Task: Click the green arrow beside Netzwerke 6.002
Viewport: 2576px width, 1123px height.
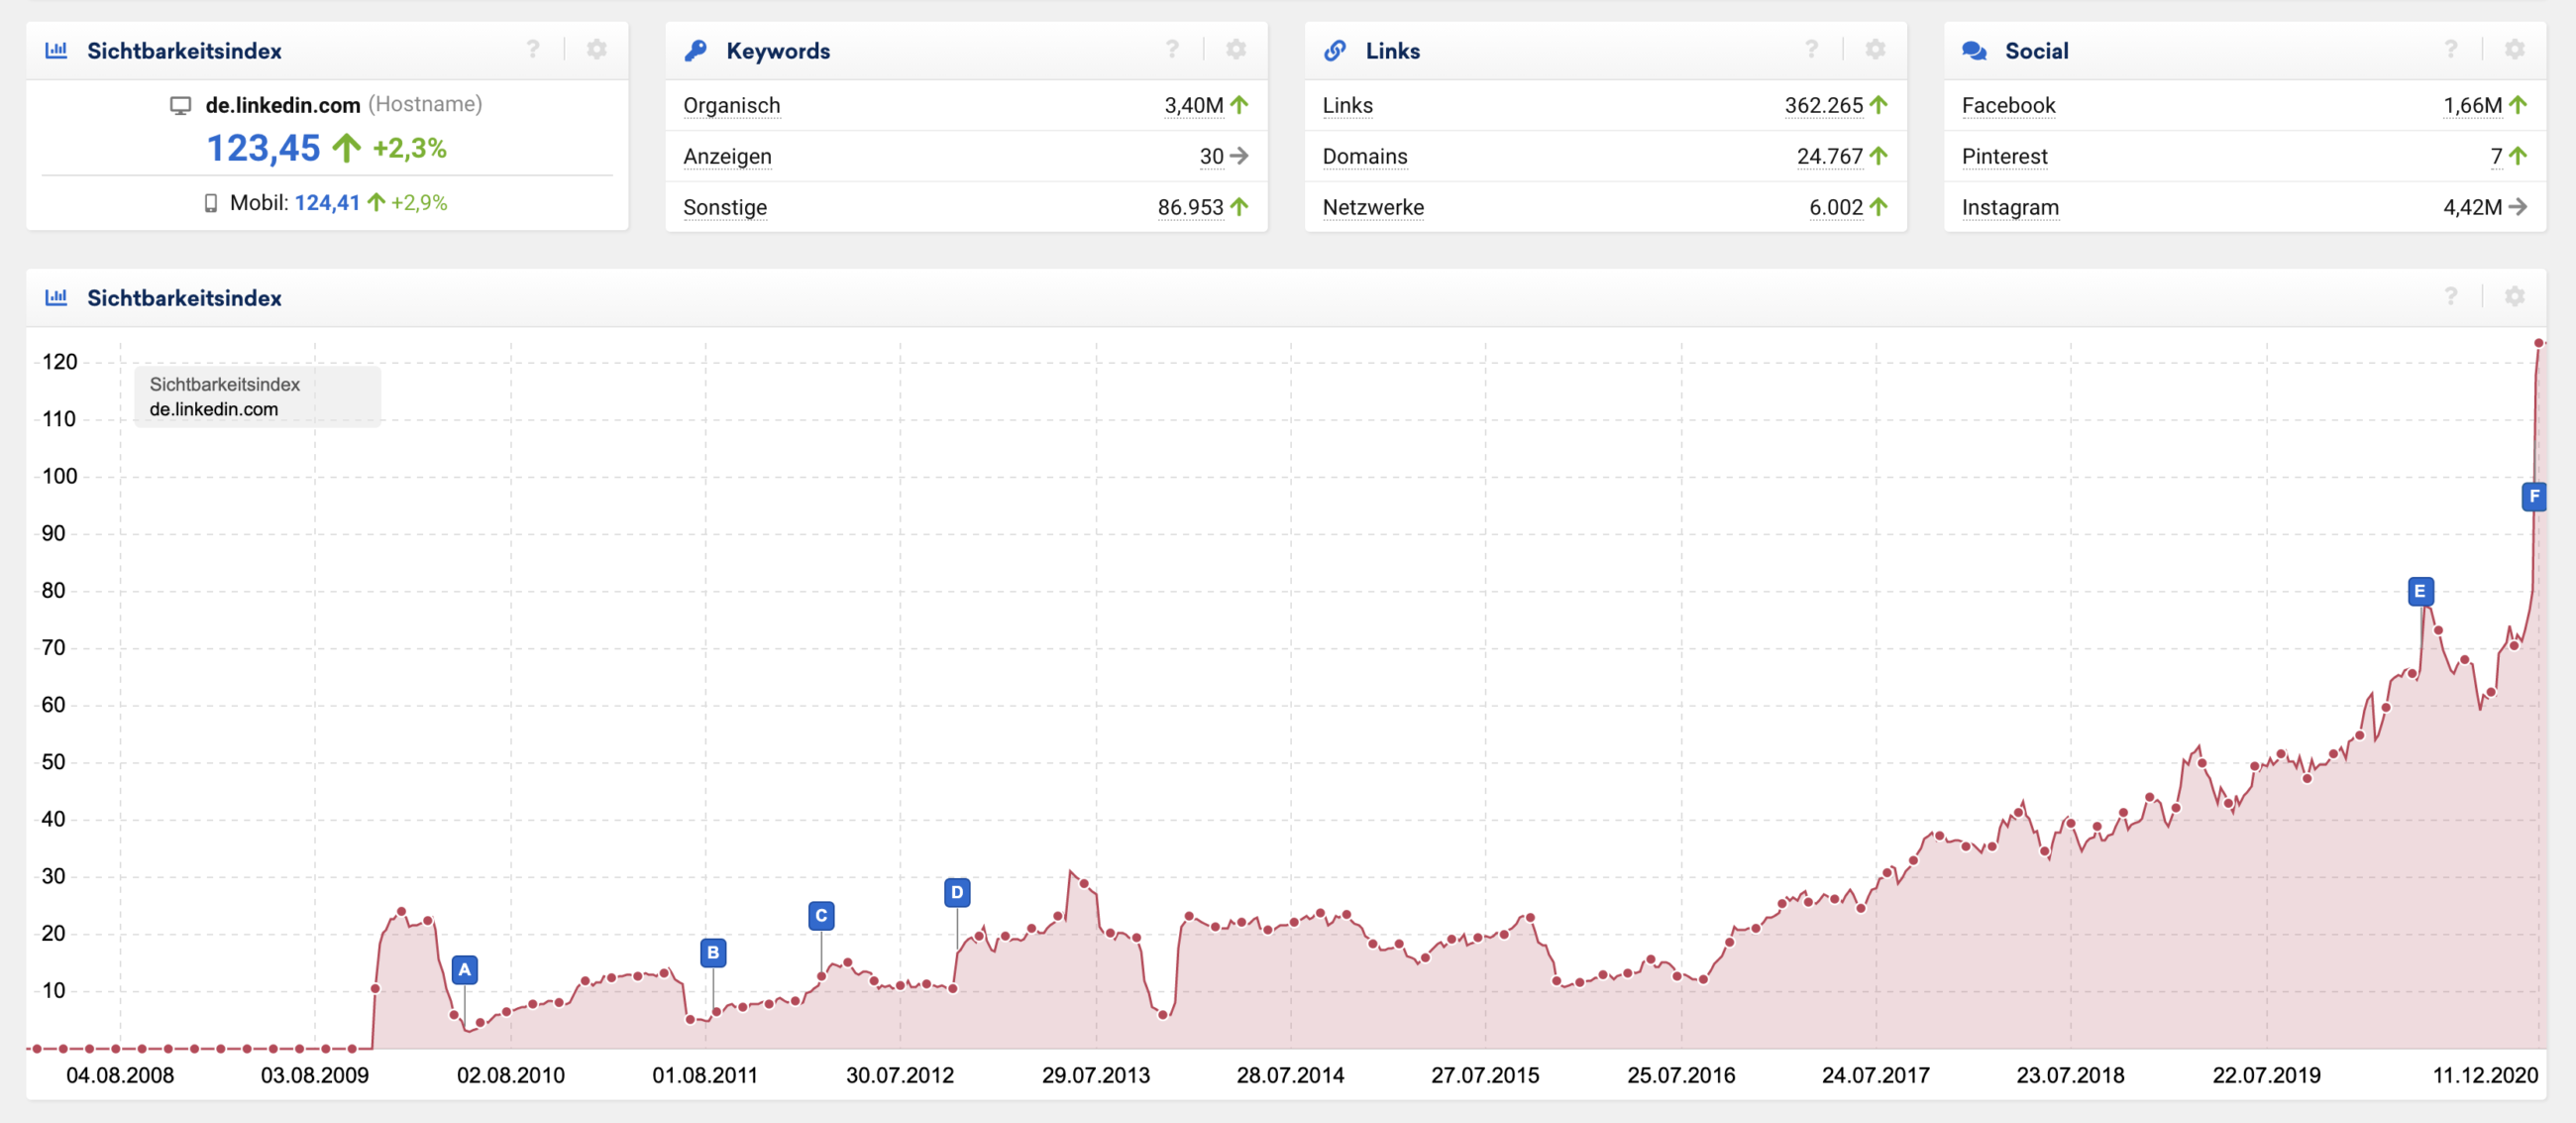Action: tap(1878, 207)
